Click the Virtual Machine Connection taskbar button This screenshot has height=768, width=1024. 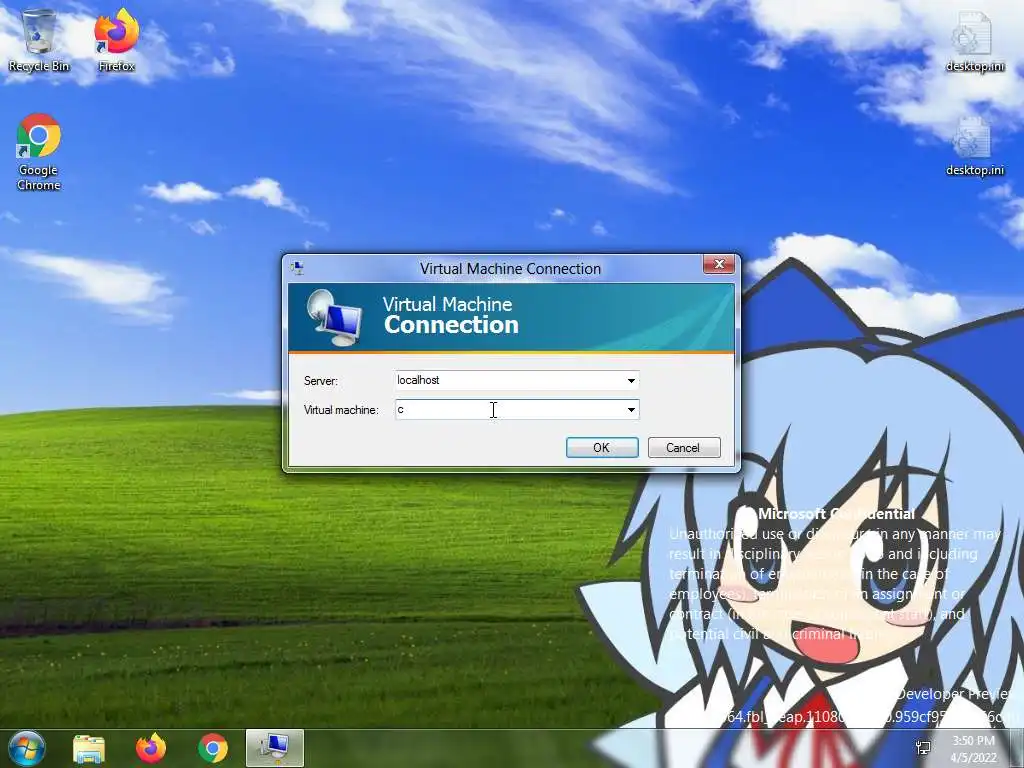point(275,748)
